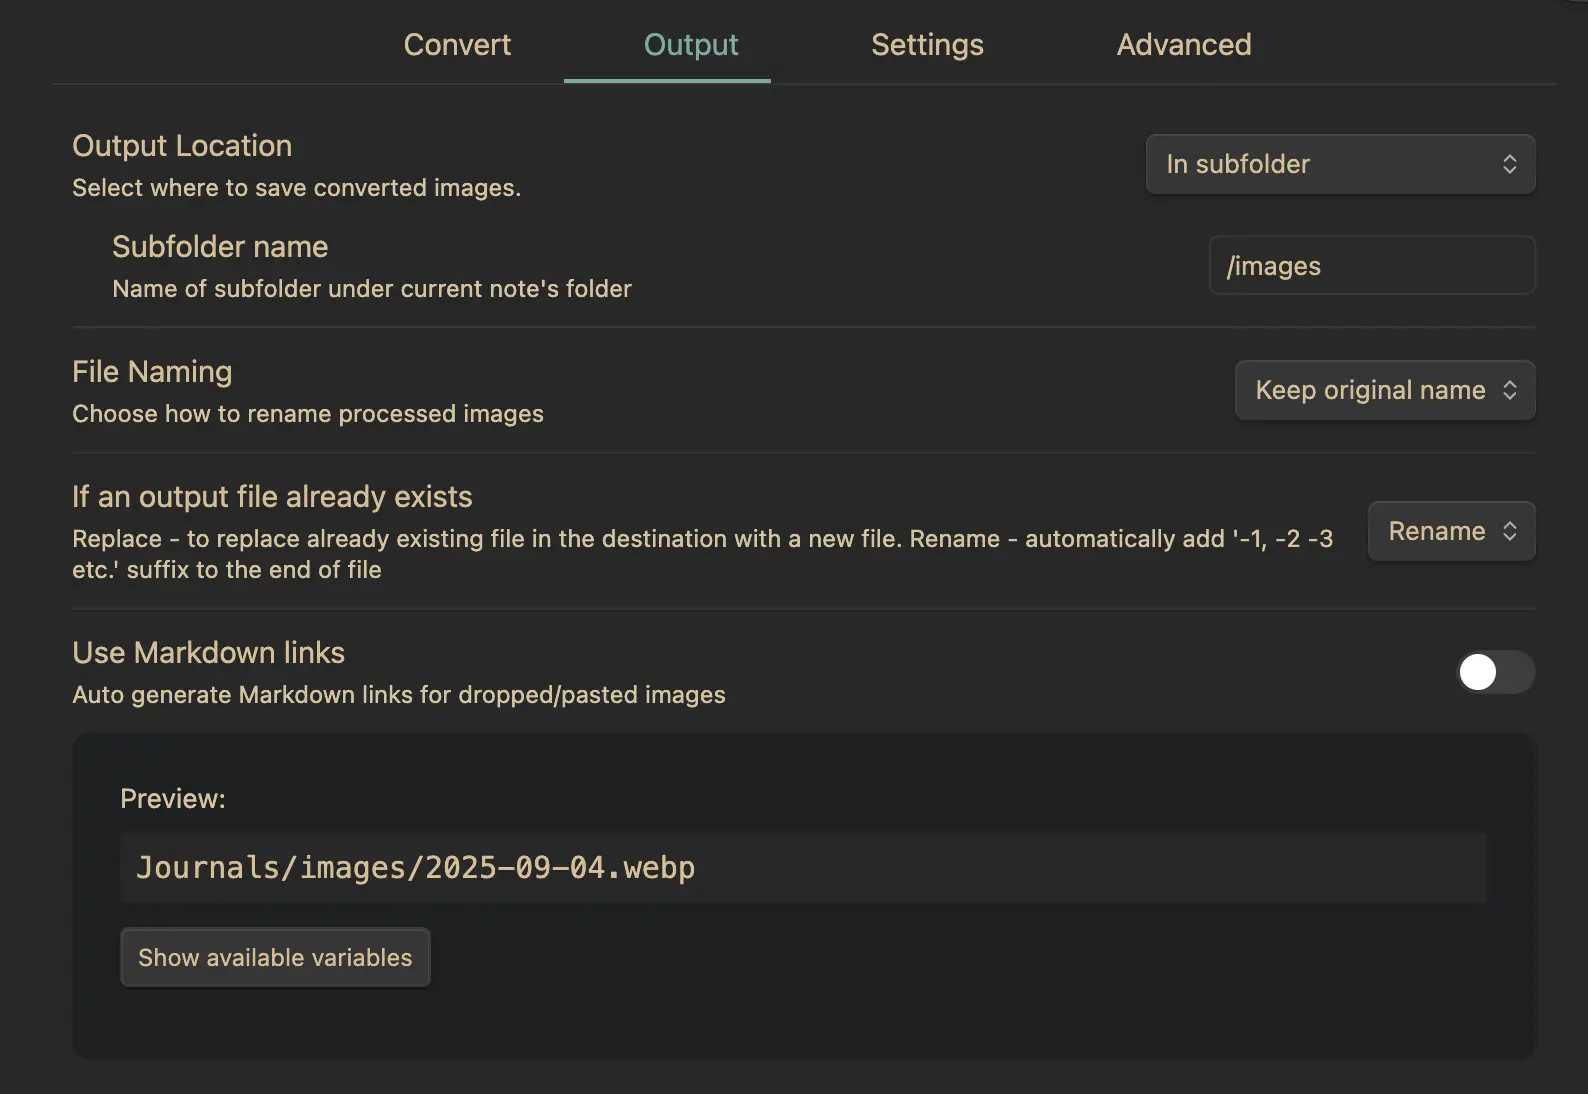
Task: Click the preview path 'Journals/images/2025-09-04.webp'
Action: pyautogui.click(x=415, y=868)
